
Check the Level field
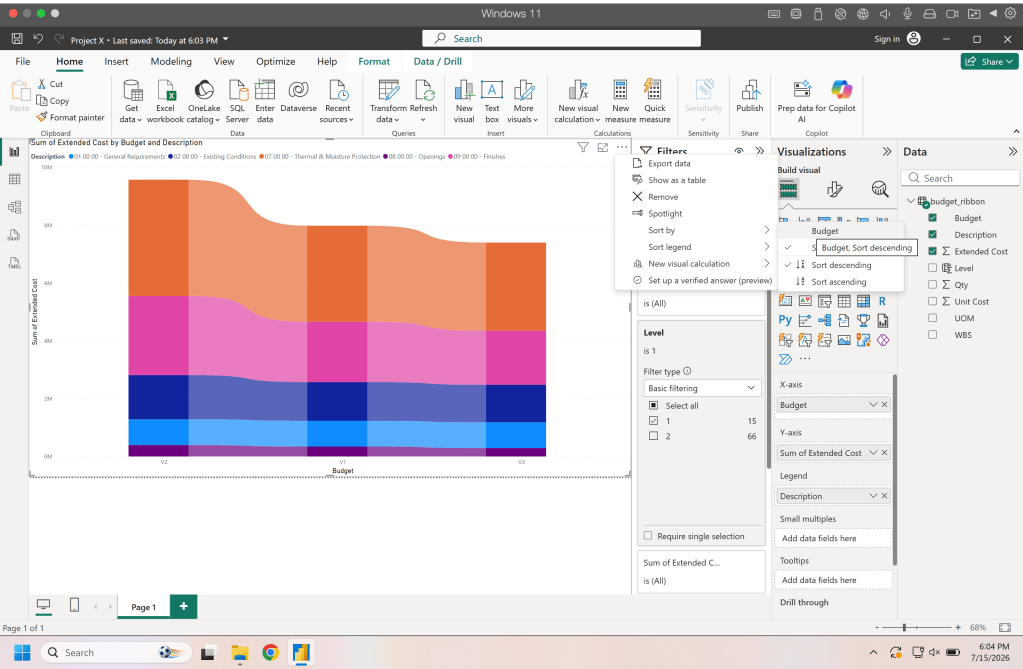(932, 268)
